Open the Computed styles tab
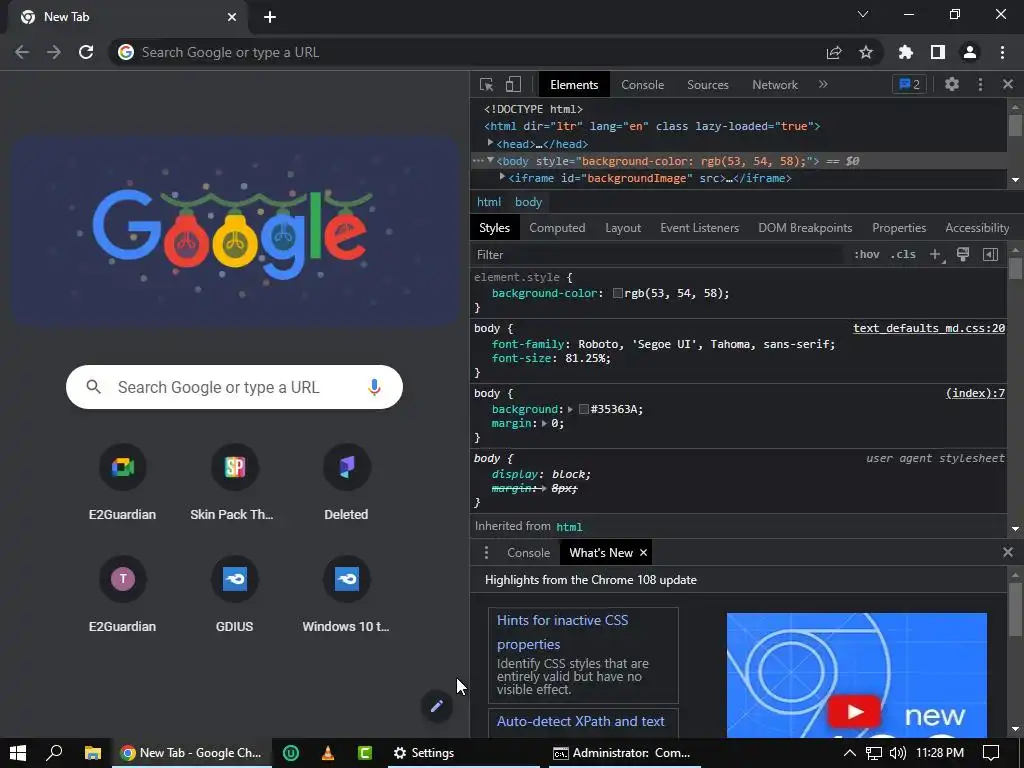The image size is (1024, 768). tap(557, 228)
